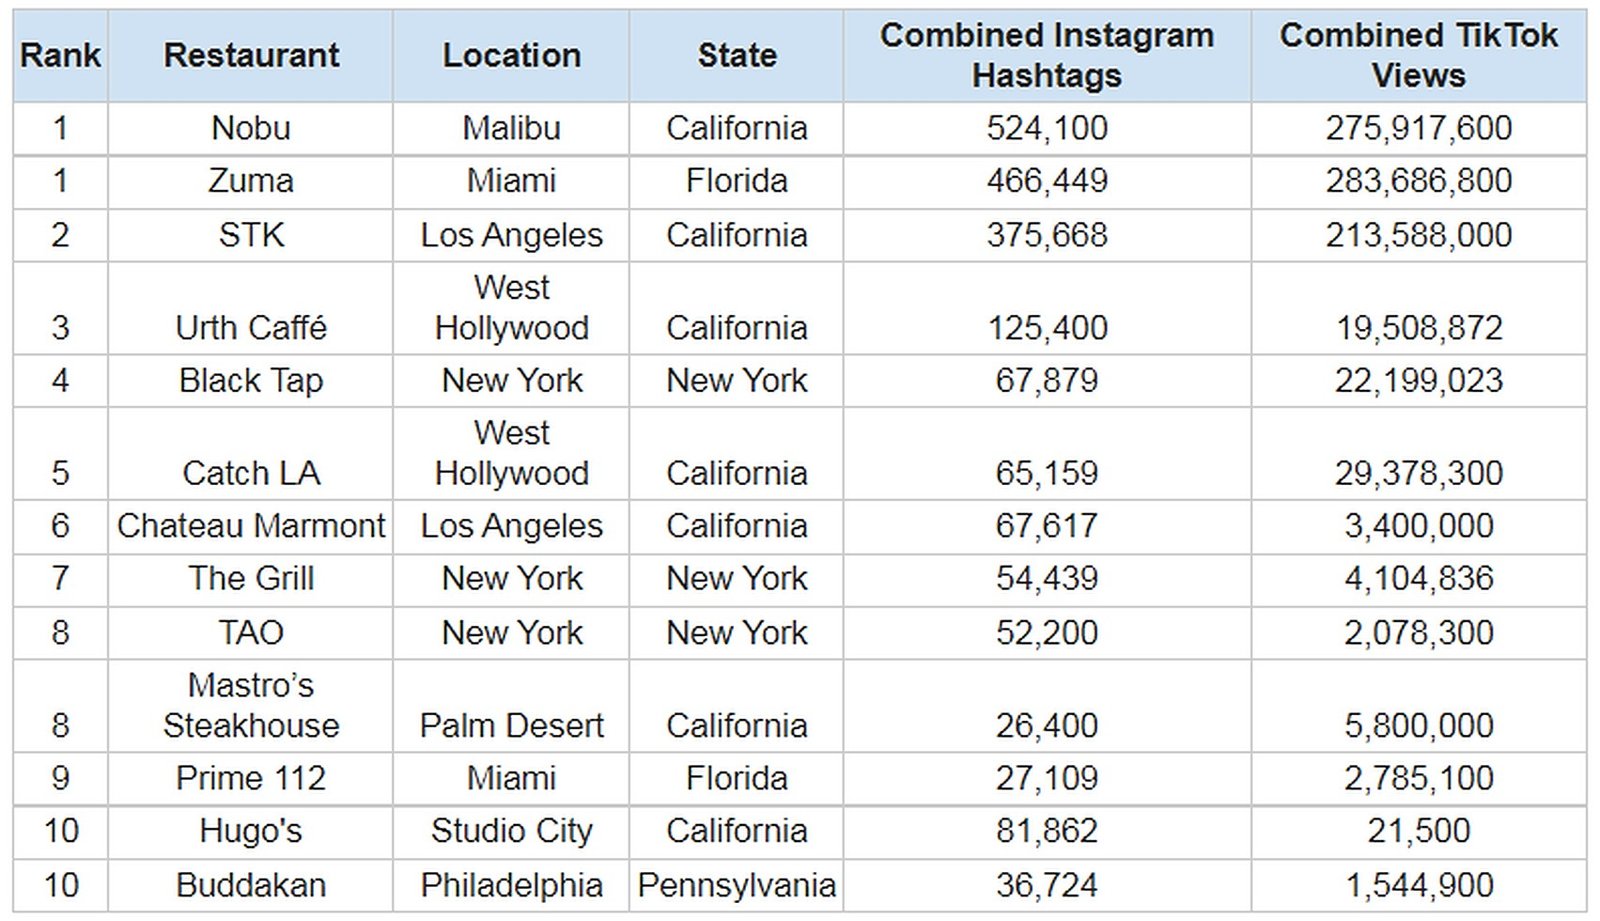Select the State column header
The height and width of the screenshot is (921, 1600).
736,56
